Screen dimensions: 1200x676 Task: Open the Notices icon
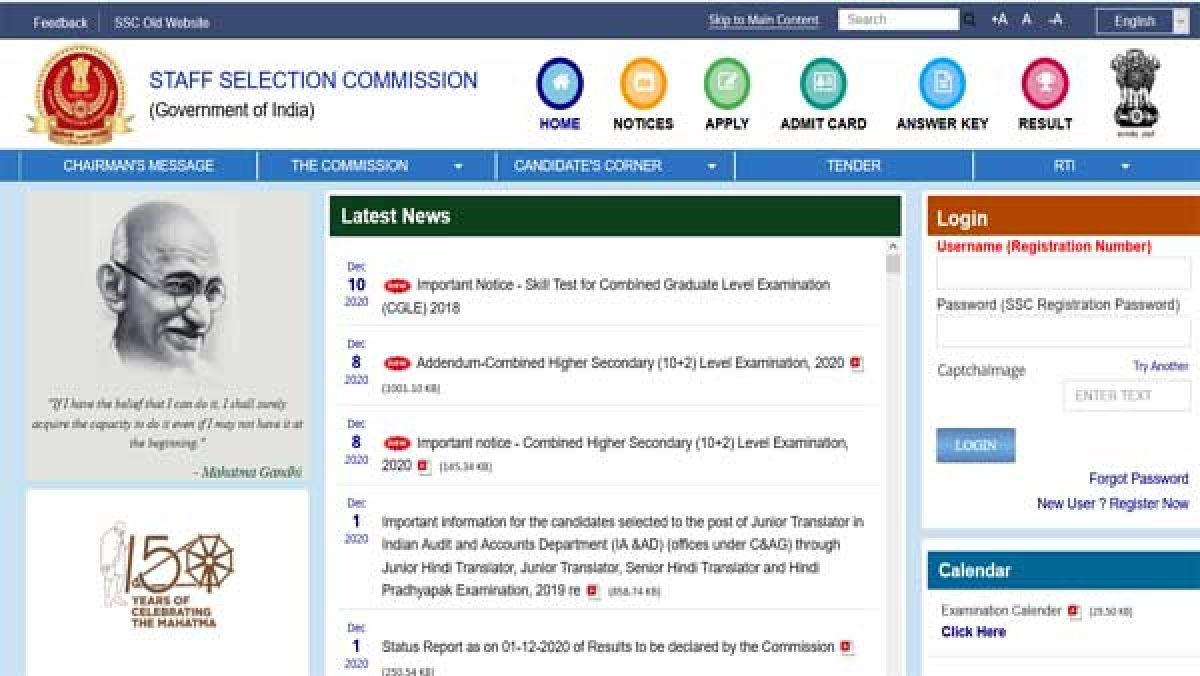pos(643,84)
